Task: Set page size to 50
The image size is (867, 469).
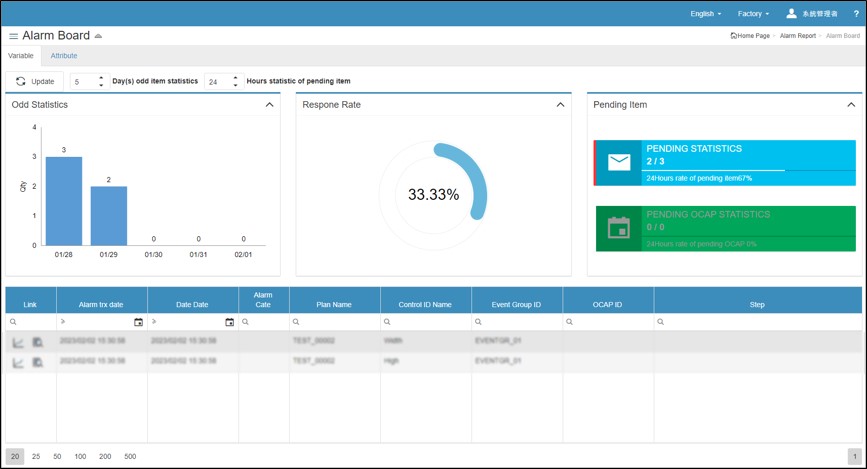Action: [x=57, y=456]
